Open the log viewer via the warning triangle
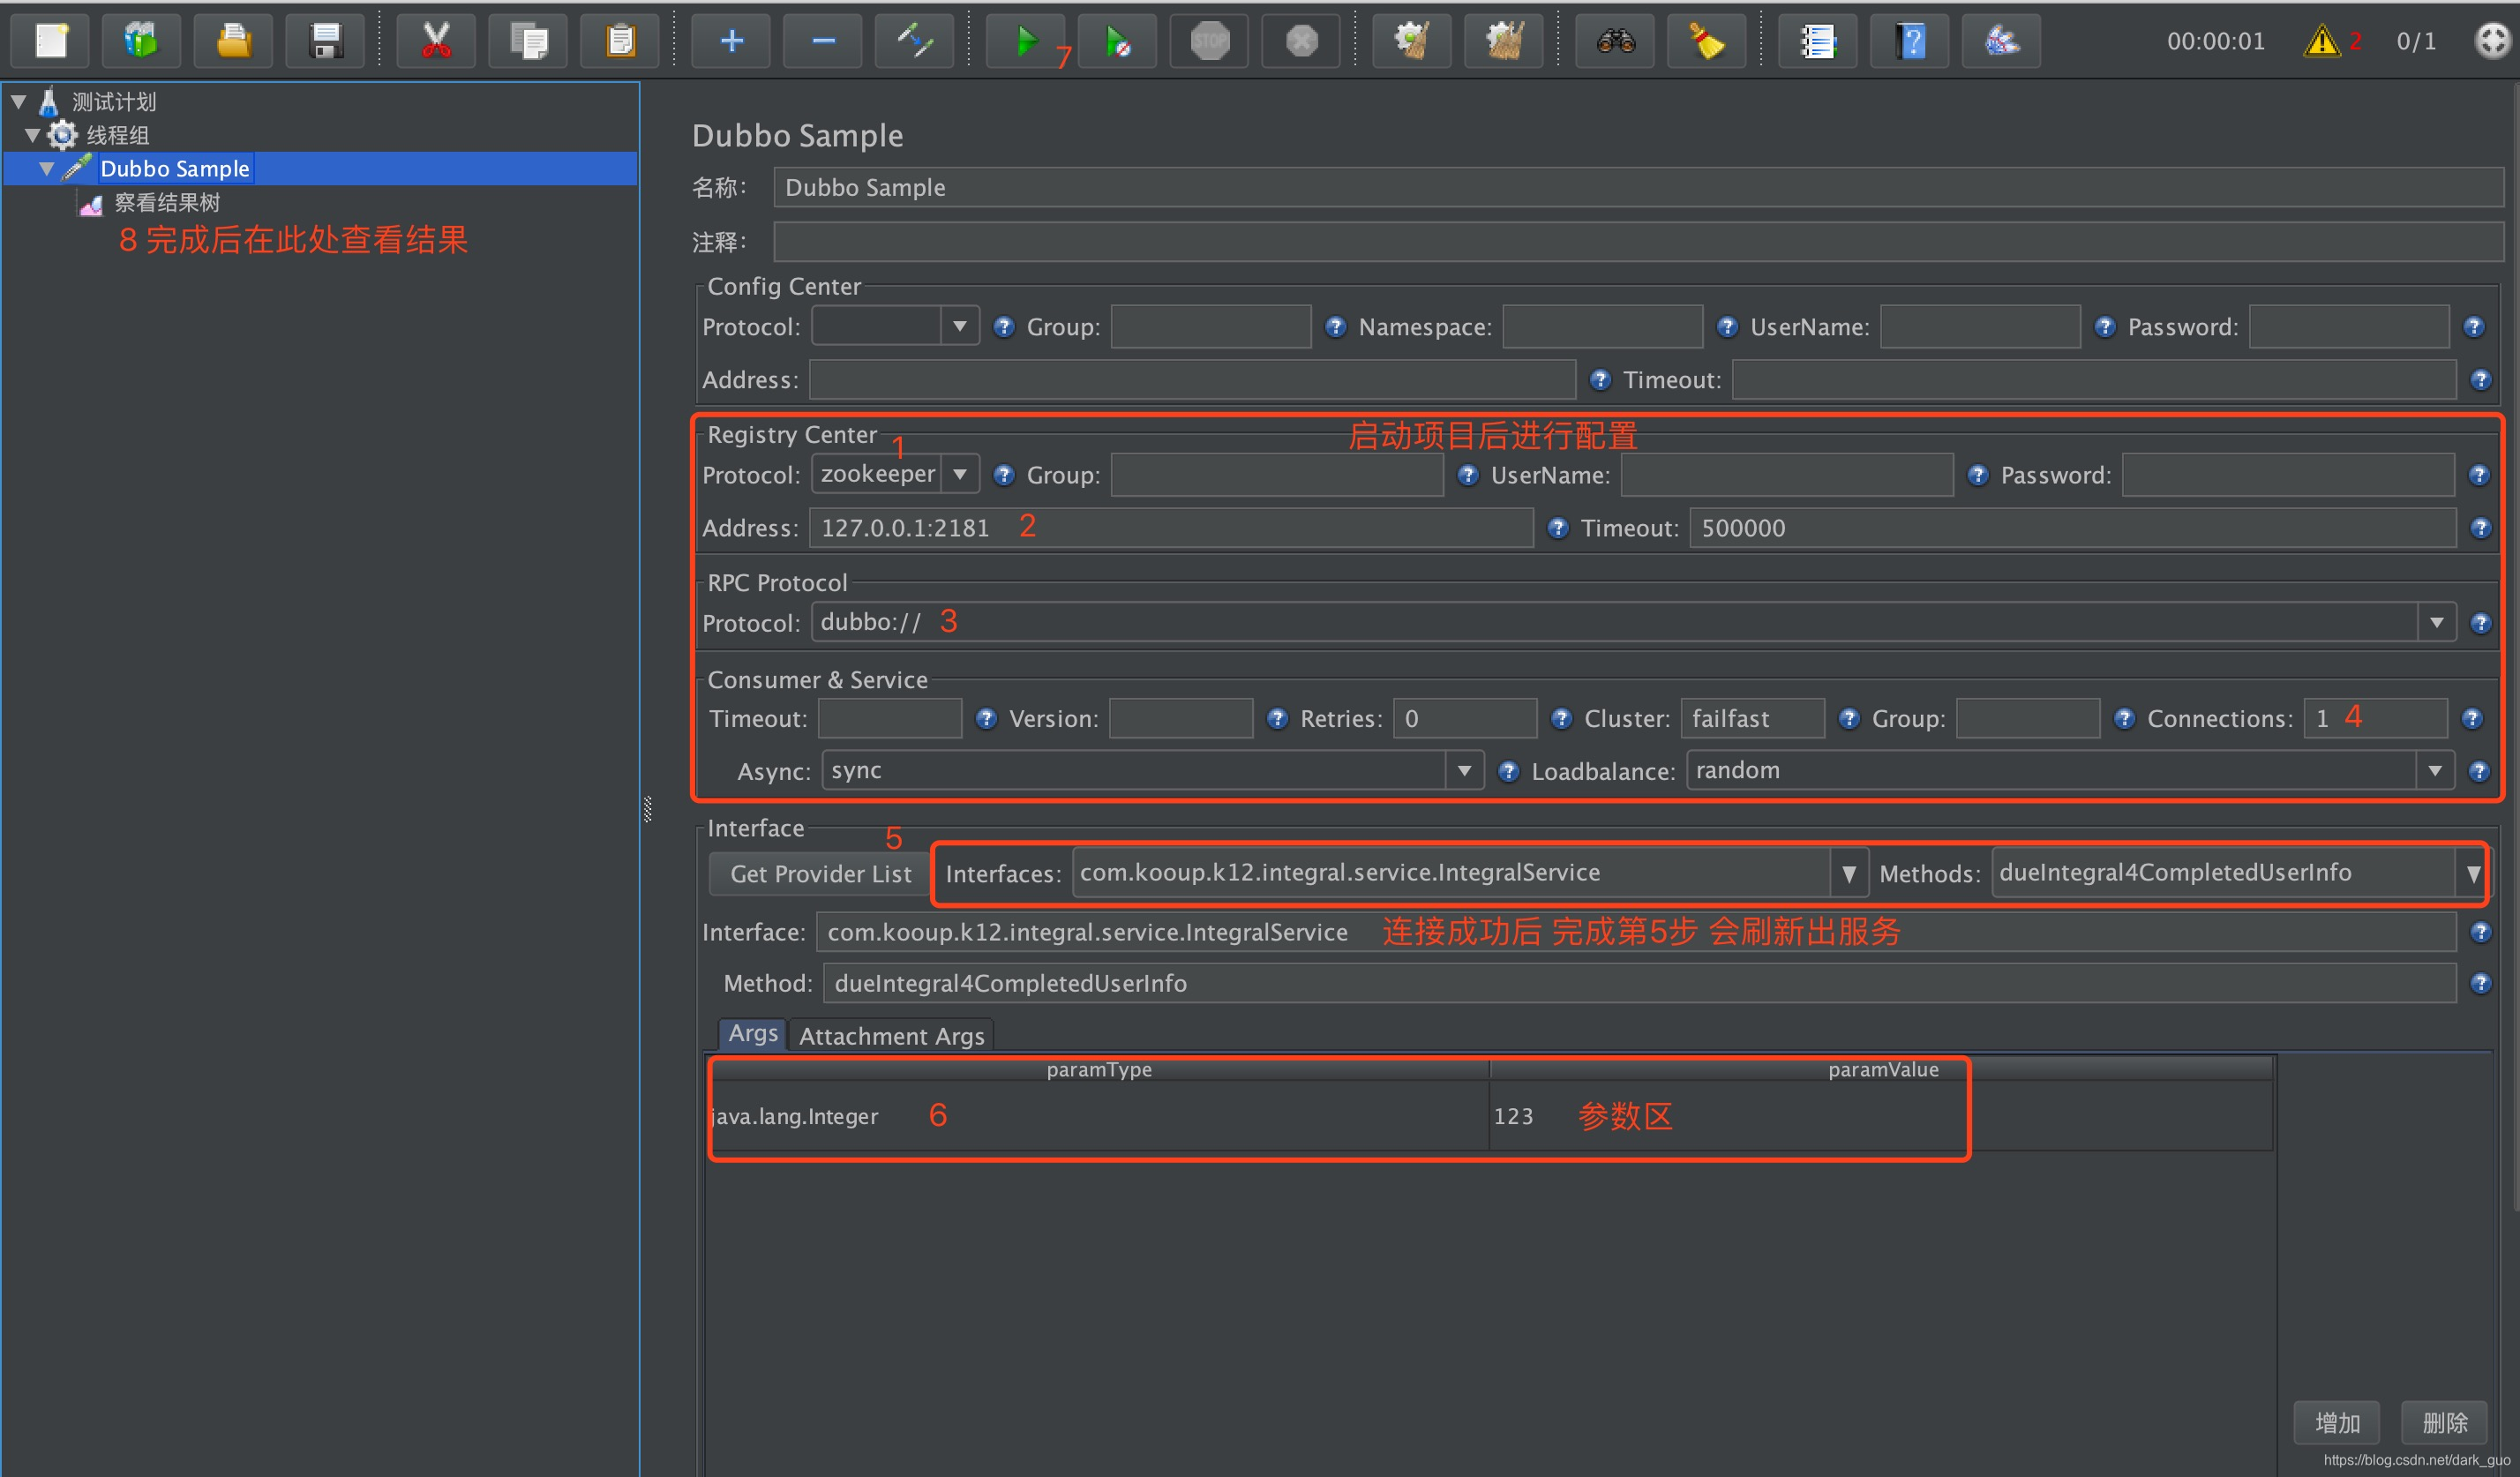 click(x=2321, y=41)
